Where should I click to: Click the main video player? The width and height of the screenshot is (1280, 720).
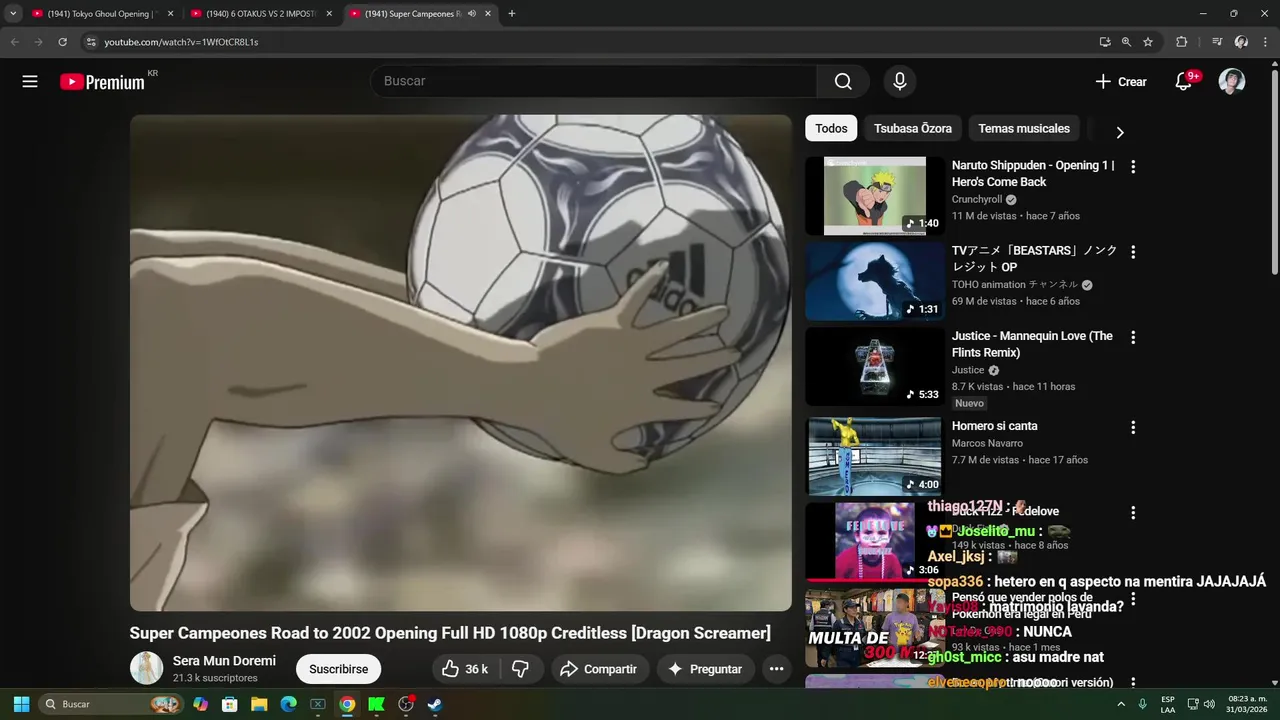[460, 363]
